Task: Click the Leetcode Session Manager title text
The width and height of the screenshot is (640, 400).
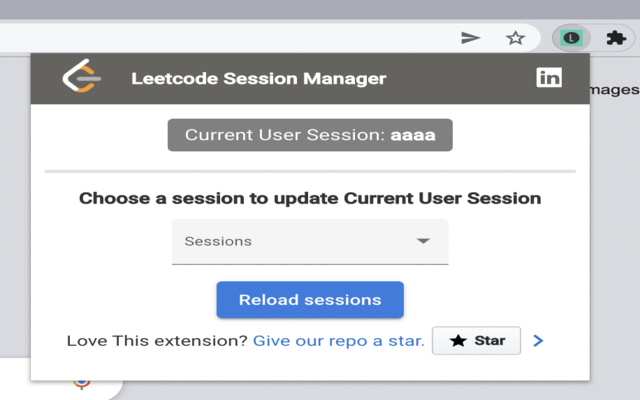Action: 258,78
